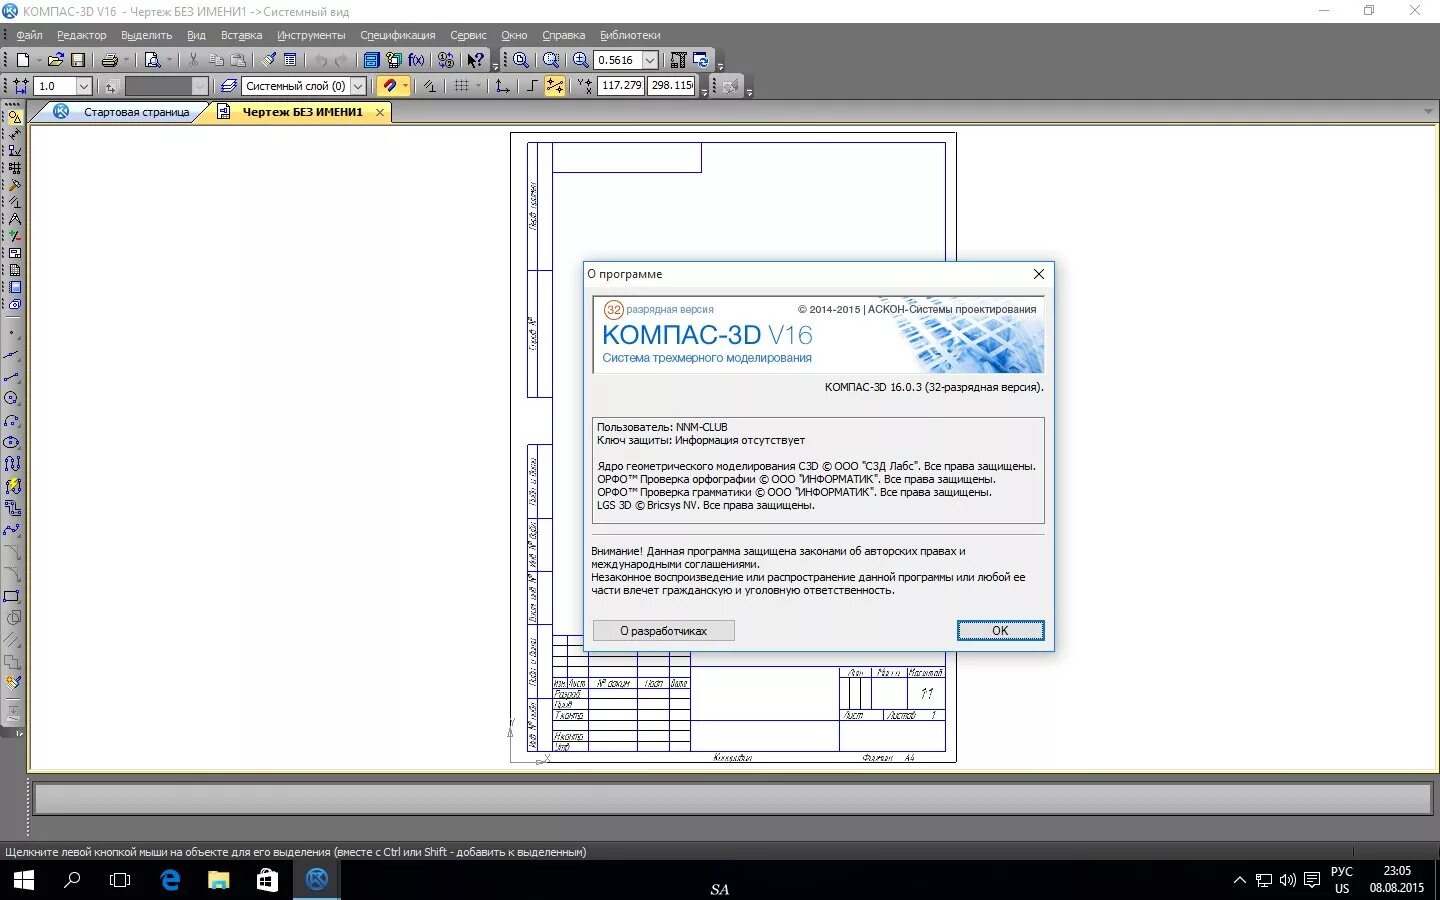Open the Редактор menu
This screenshot has width=1440, height=900.
[81, 35]
